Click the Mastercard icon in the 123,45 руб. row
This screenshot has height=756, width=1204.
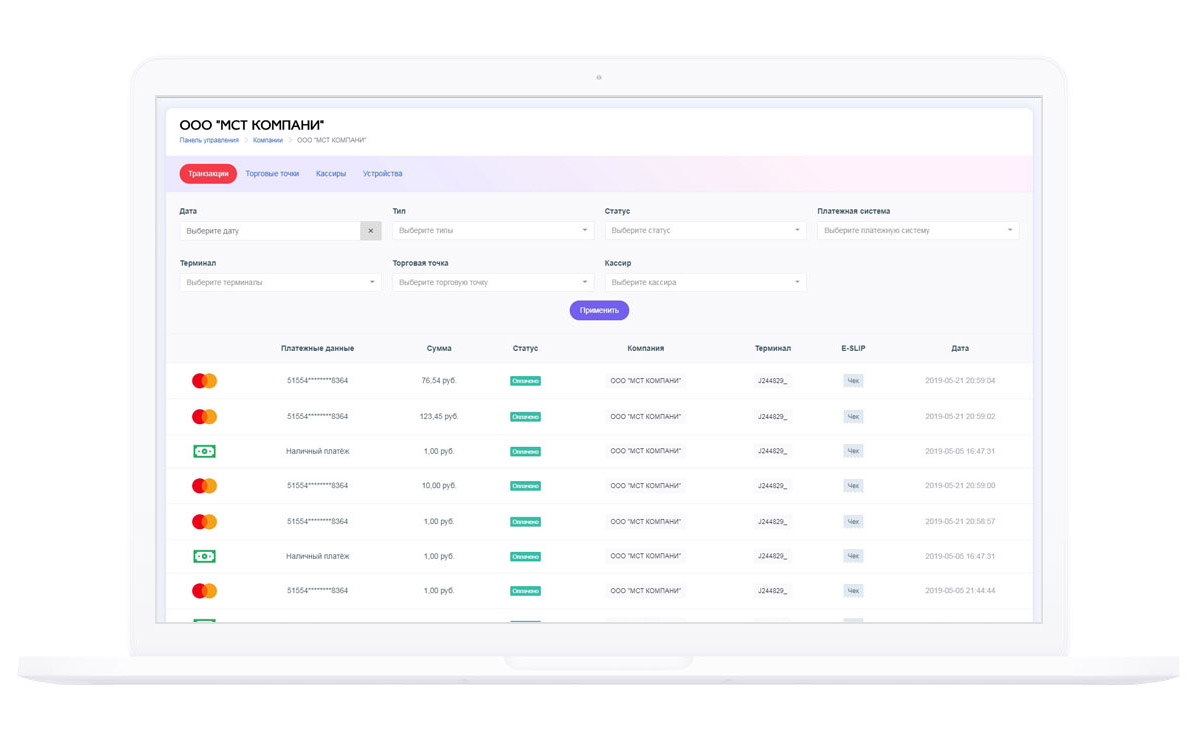(204, 416)
